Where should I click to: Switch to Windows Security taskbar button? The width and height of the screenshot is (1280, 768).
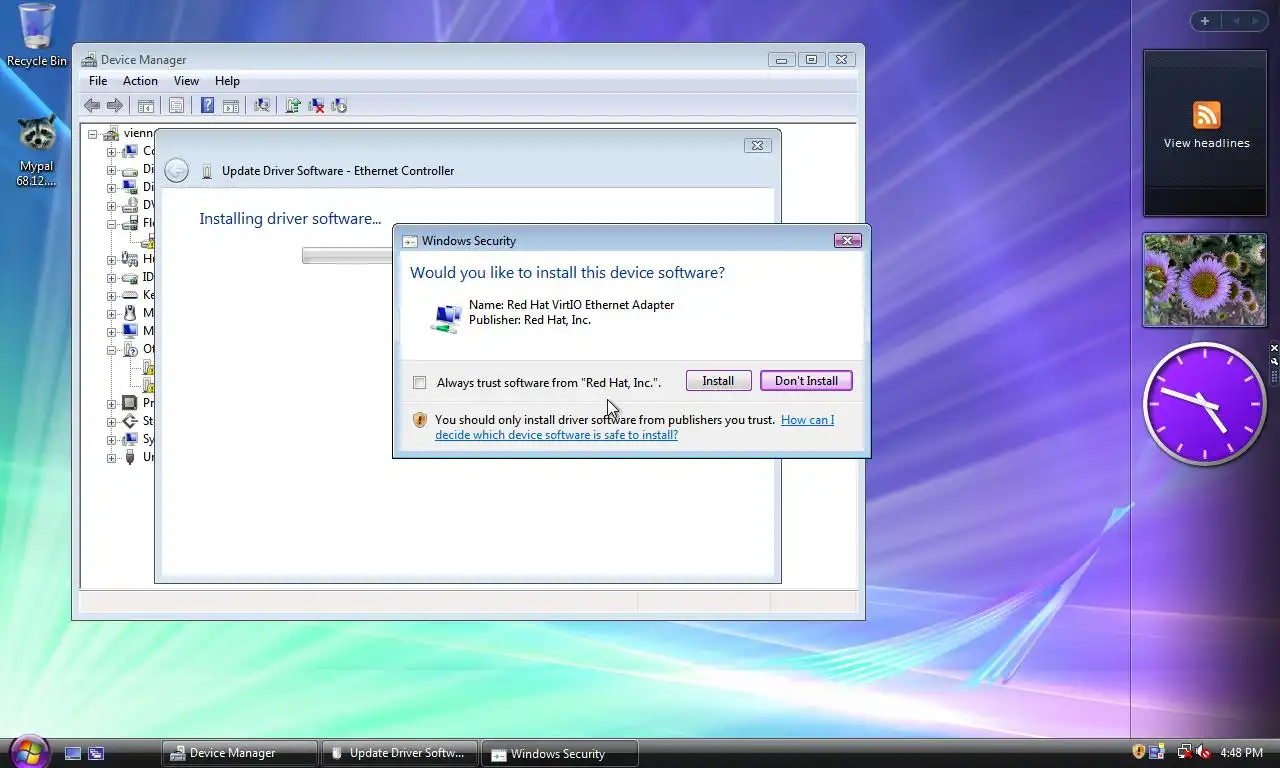(560, 753)
